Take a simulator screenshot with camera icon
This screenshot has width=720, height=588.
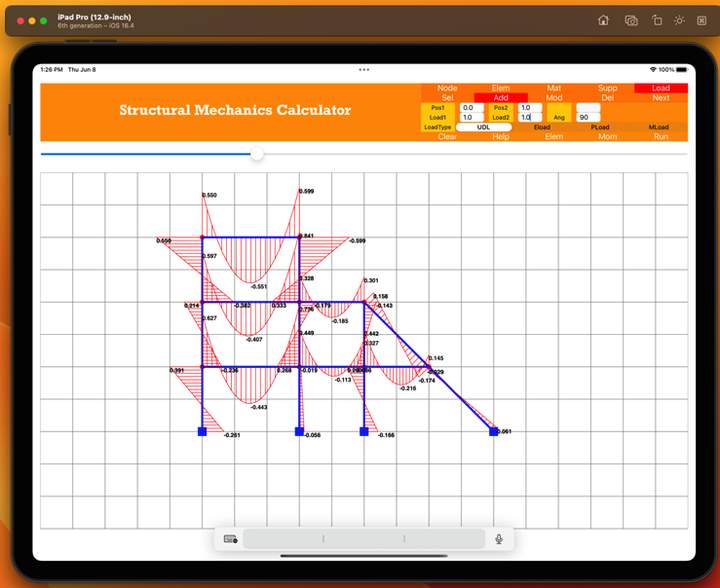pyautogui.click(x=631, y=21)
